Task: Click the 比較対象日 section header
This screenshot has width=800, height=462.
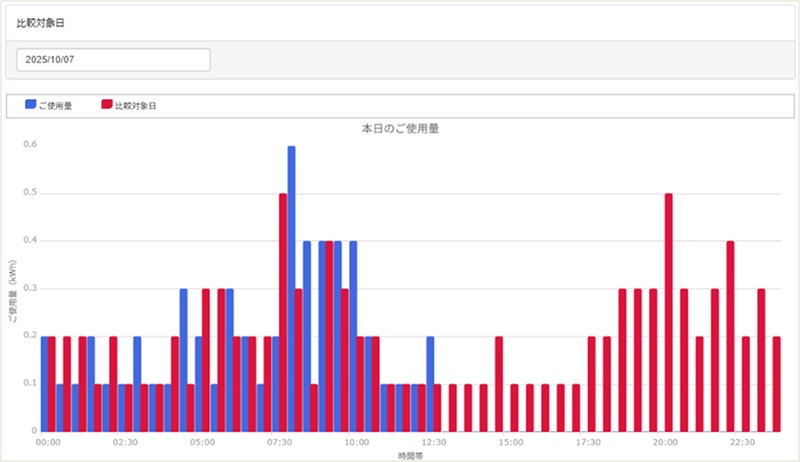Action: pos(37,22)
